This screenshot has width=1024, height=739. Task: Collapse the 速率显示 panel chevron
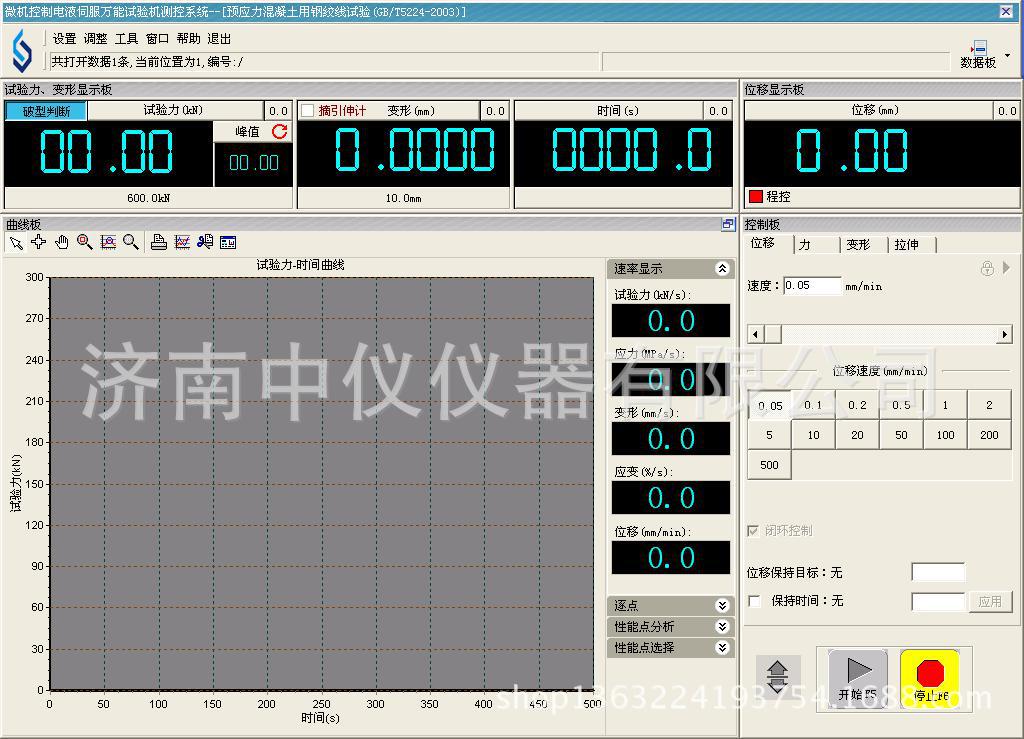point(723,268)
